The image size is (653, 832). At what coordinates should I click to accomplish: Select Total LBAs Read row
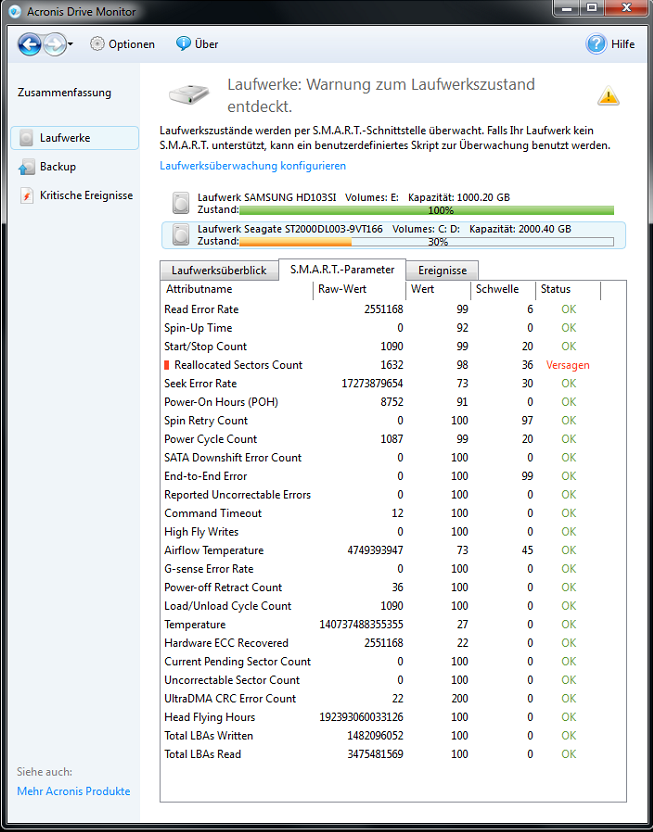(393, 755)
